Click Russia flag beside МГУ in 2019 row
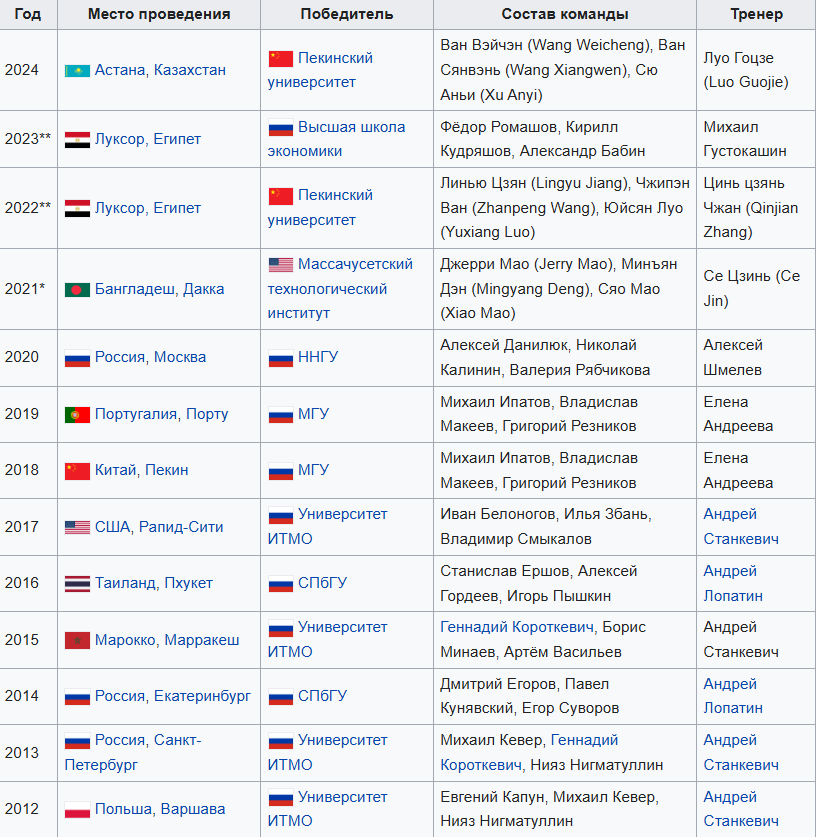Screen dimensions: 816x837 click(x=281, y=415)
